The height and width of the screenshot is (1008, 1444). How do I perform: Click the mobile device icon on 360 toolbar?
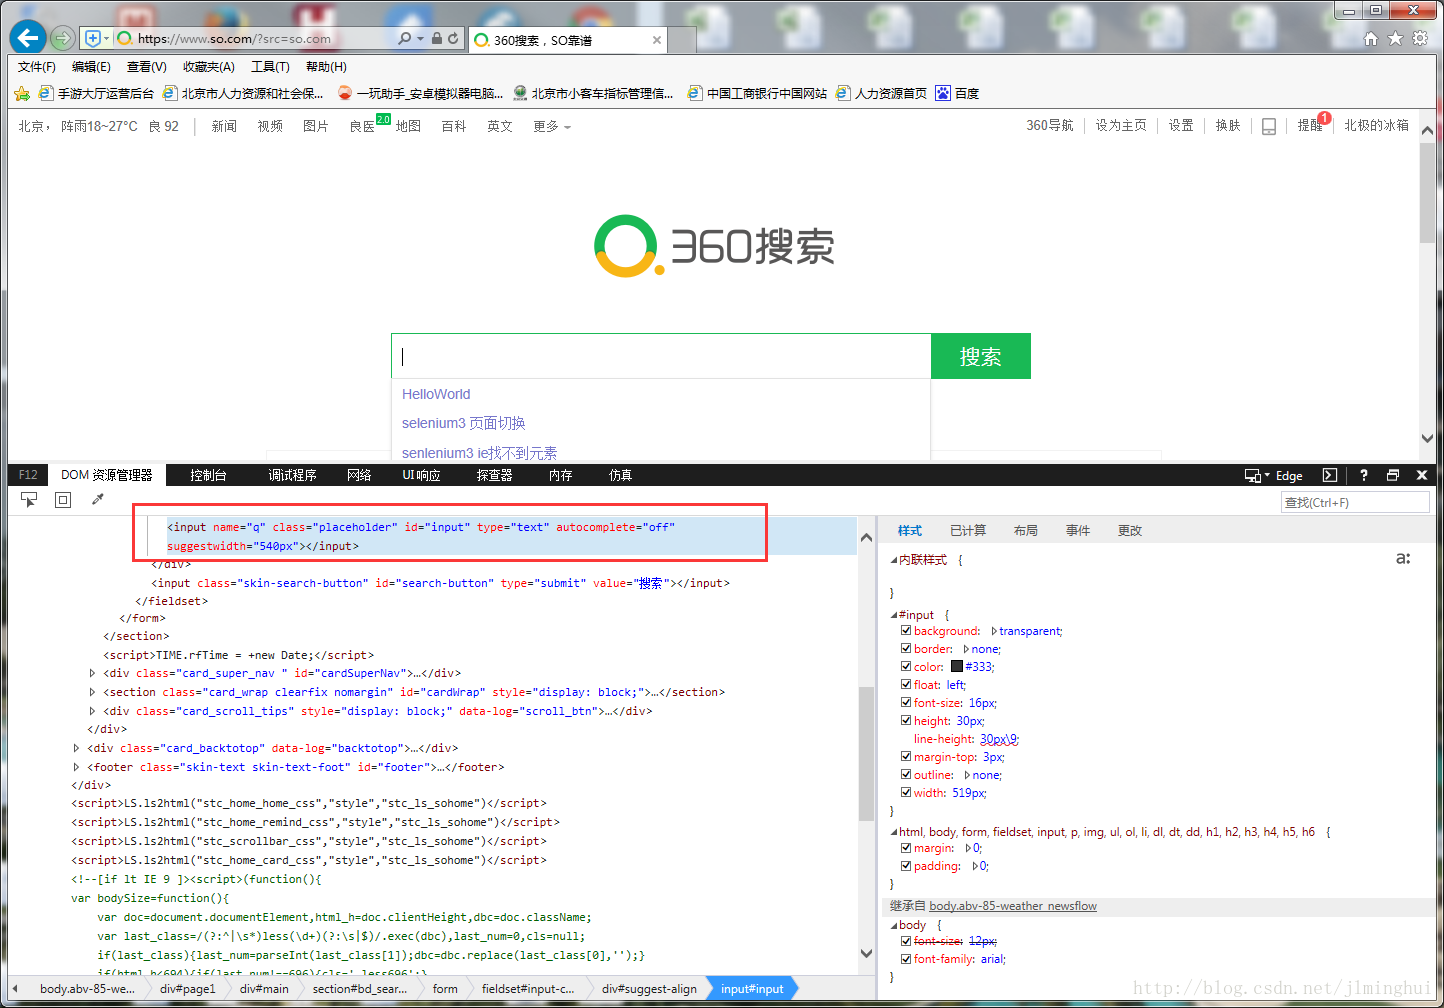pyautogui.click(x=1269, y=126)
